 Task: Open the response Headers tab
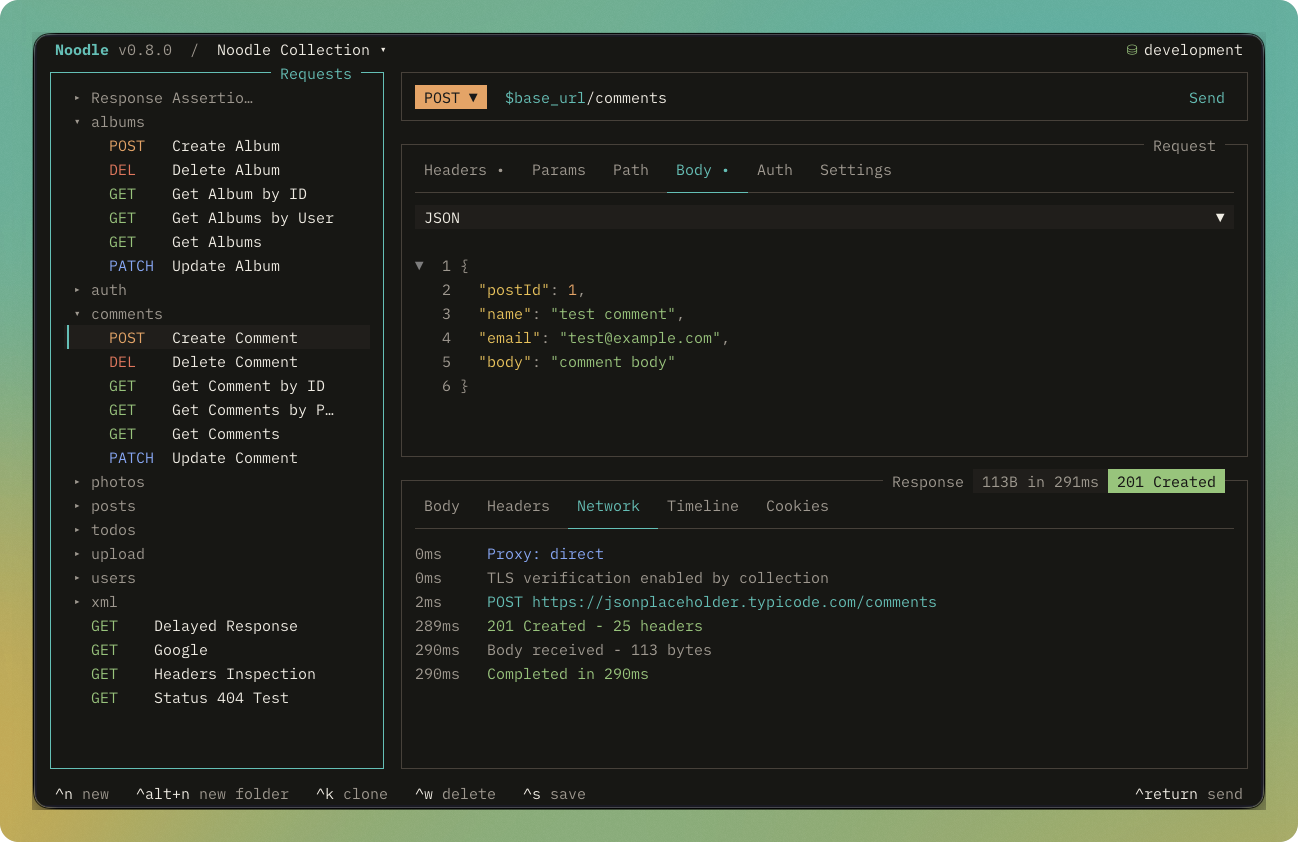pyautogui.click(x=518, y=506)
